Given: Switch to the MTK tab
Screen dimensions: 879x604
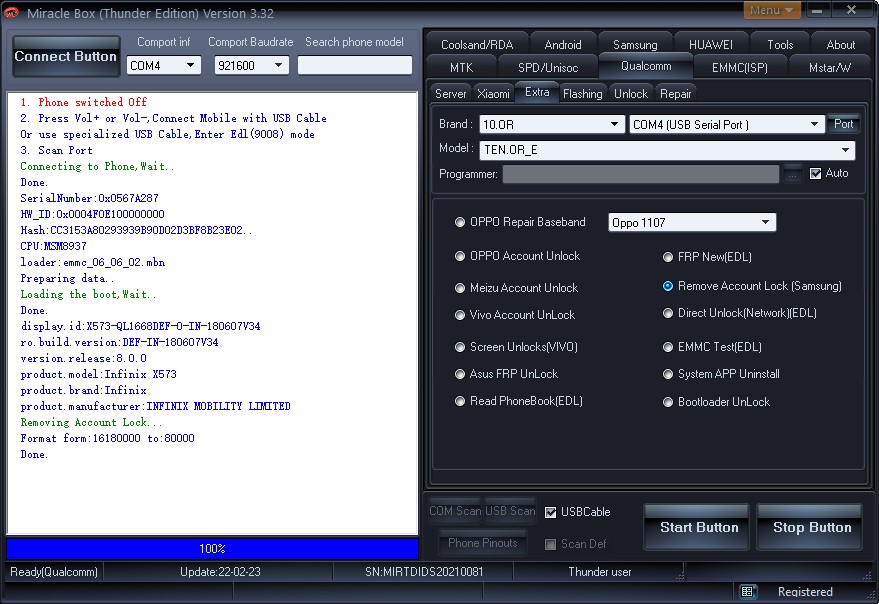Looking at the screenshot, I should (x=461, y=67).
